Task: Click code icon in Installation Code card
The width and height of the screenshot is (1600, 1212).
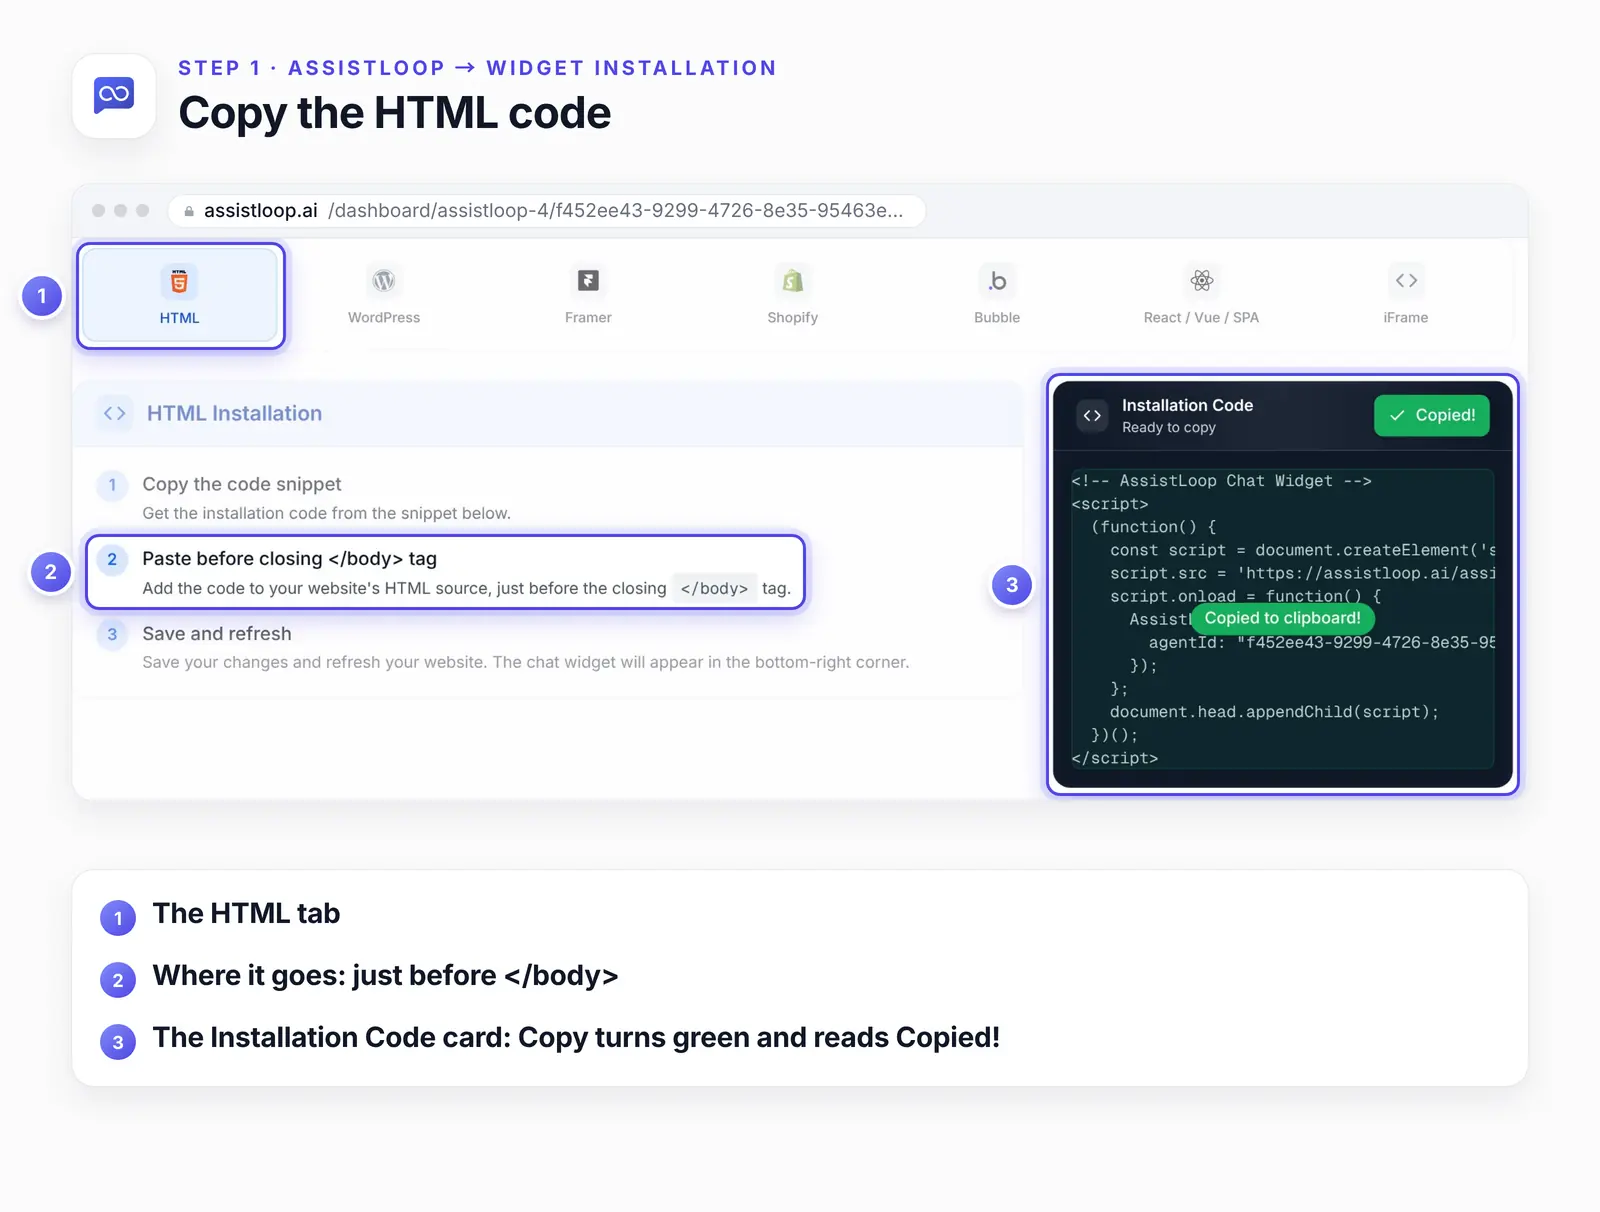Action: point(1093,415)
